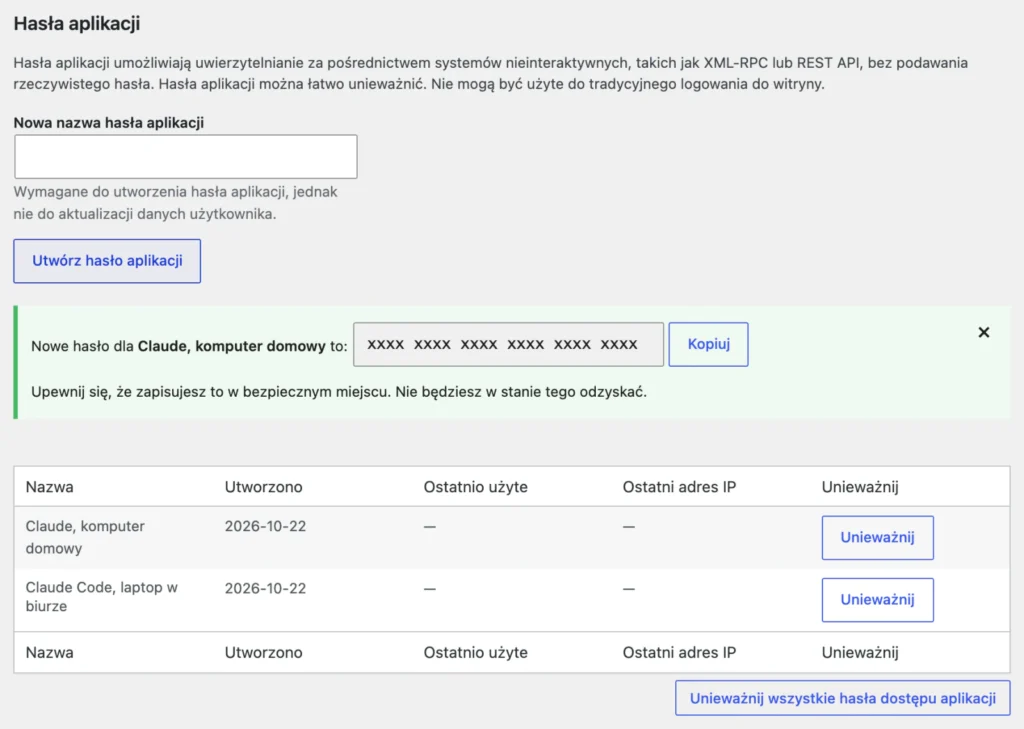This screenshot has width=1024, height=729.
Task: Click creation date of 'Claude Code, laptop' row
Action: pyautogui.click(x=265, y=588)
